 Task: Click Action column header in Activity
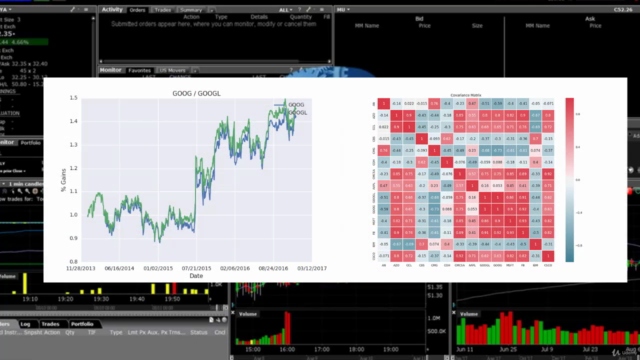(191, 17)
